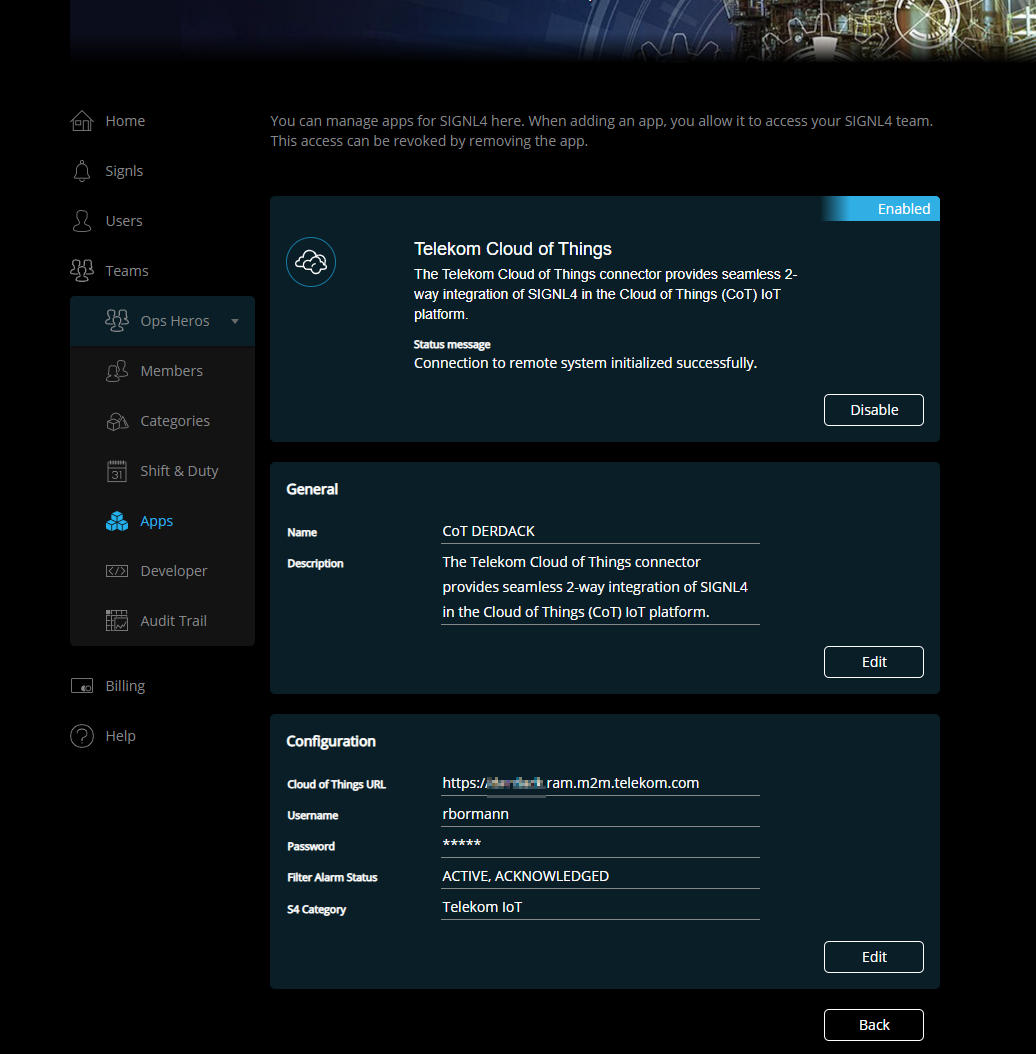Click the 'Username' label

pyautogui.click(x=313, y=815)
